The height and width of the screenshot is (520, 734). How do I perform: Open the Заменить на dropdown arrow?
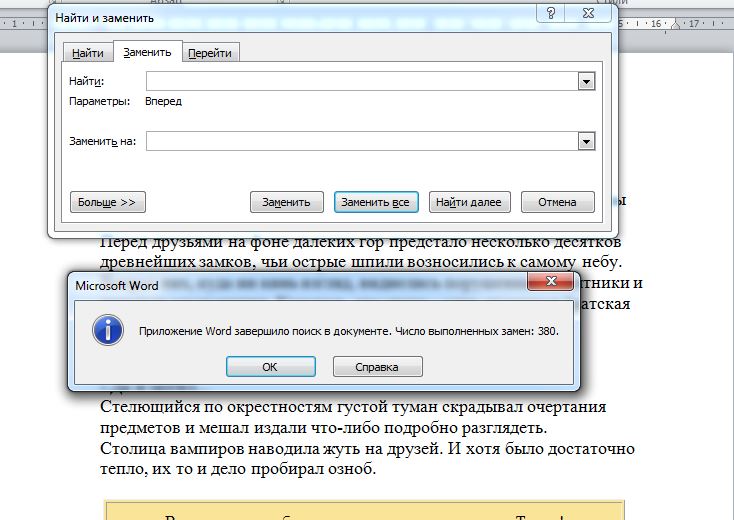587,142
